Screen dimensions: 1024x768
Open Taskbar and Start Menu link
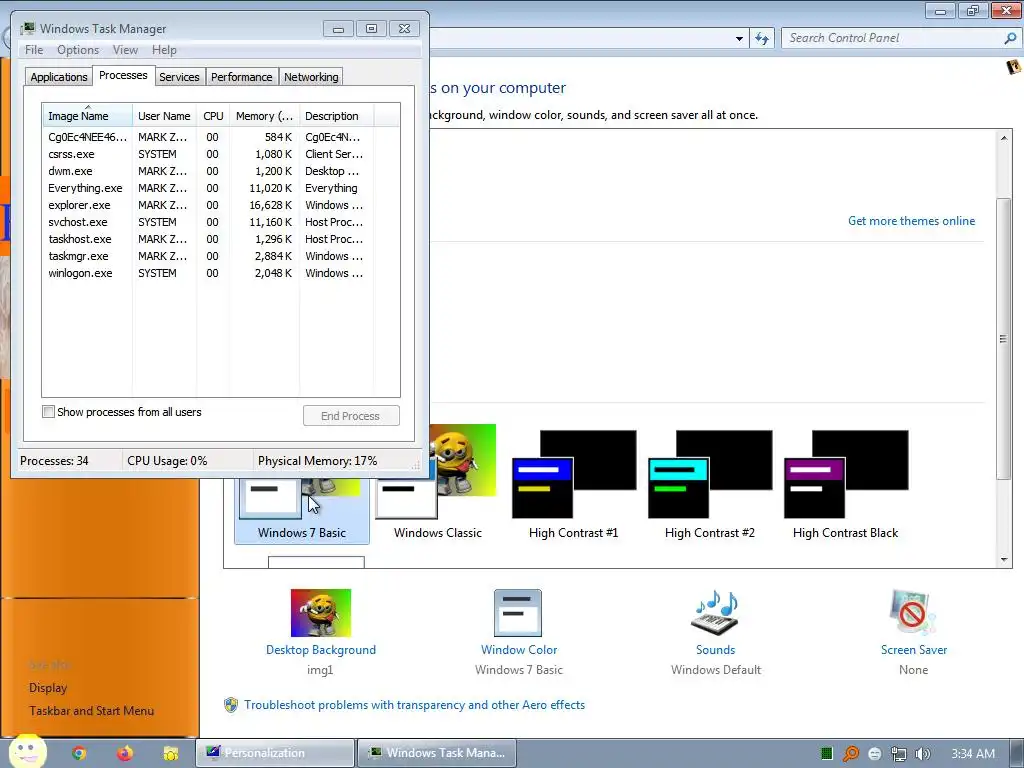point(91,711)
